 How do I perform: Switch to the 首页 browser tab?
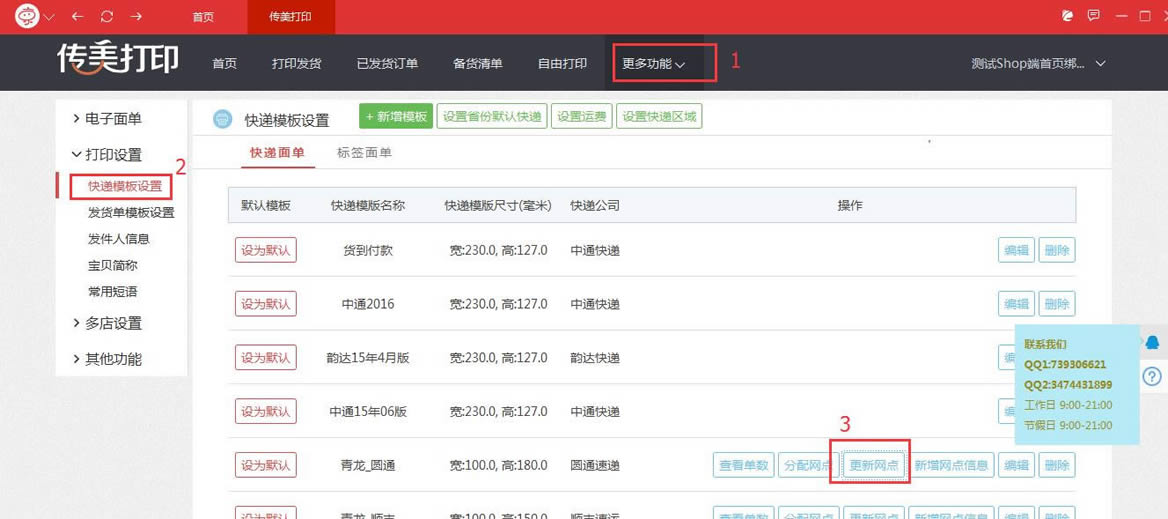pos(203,17)
